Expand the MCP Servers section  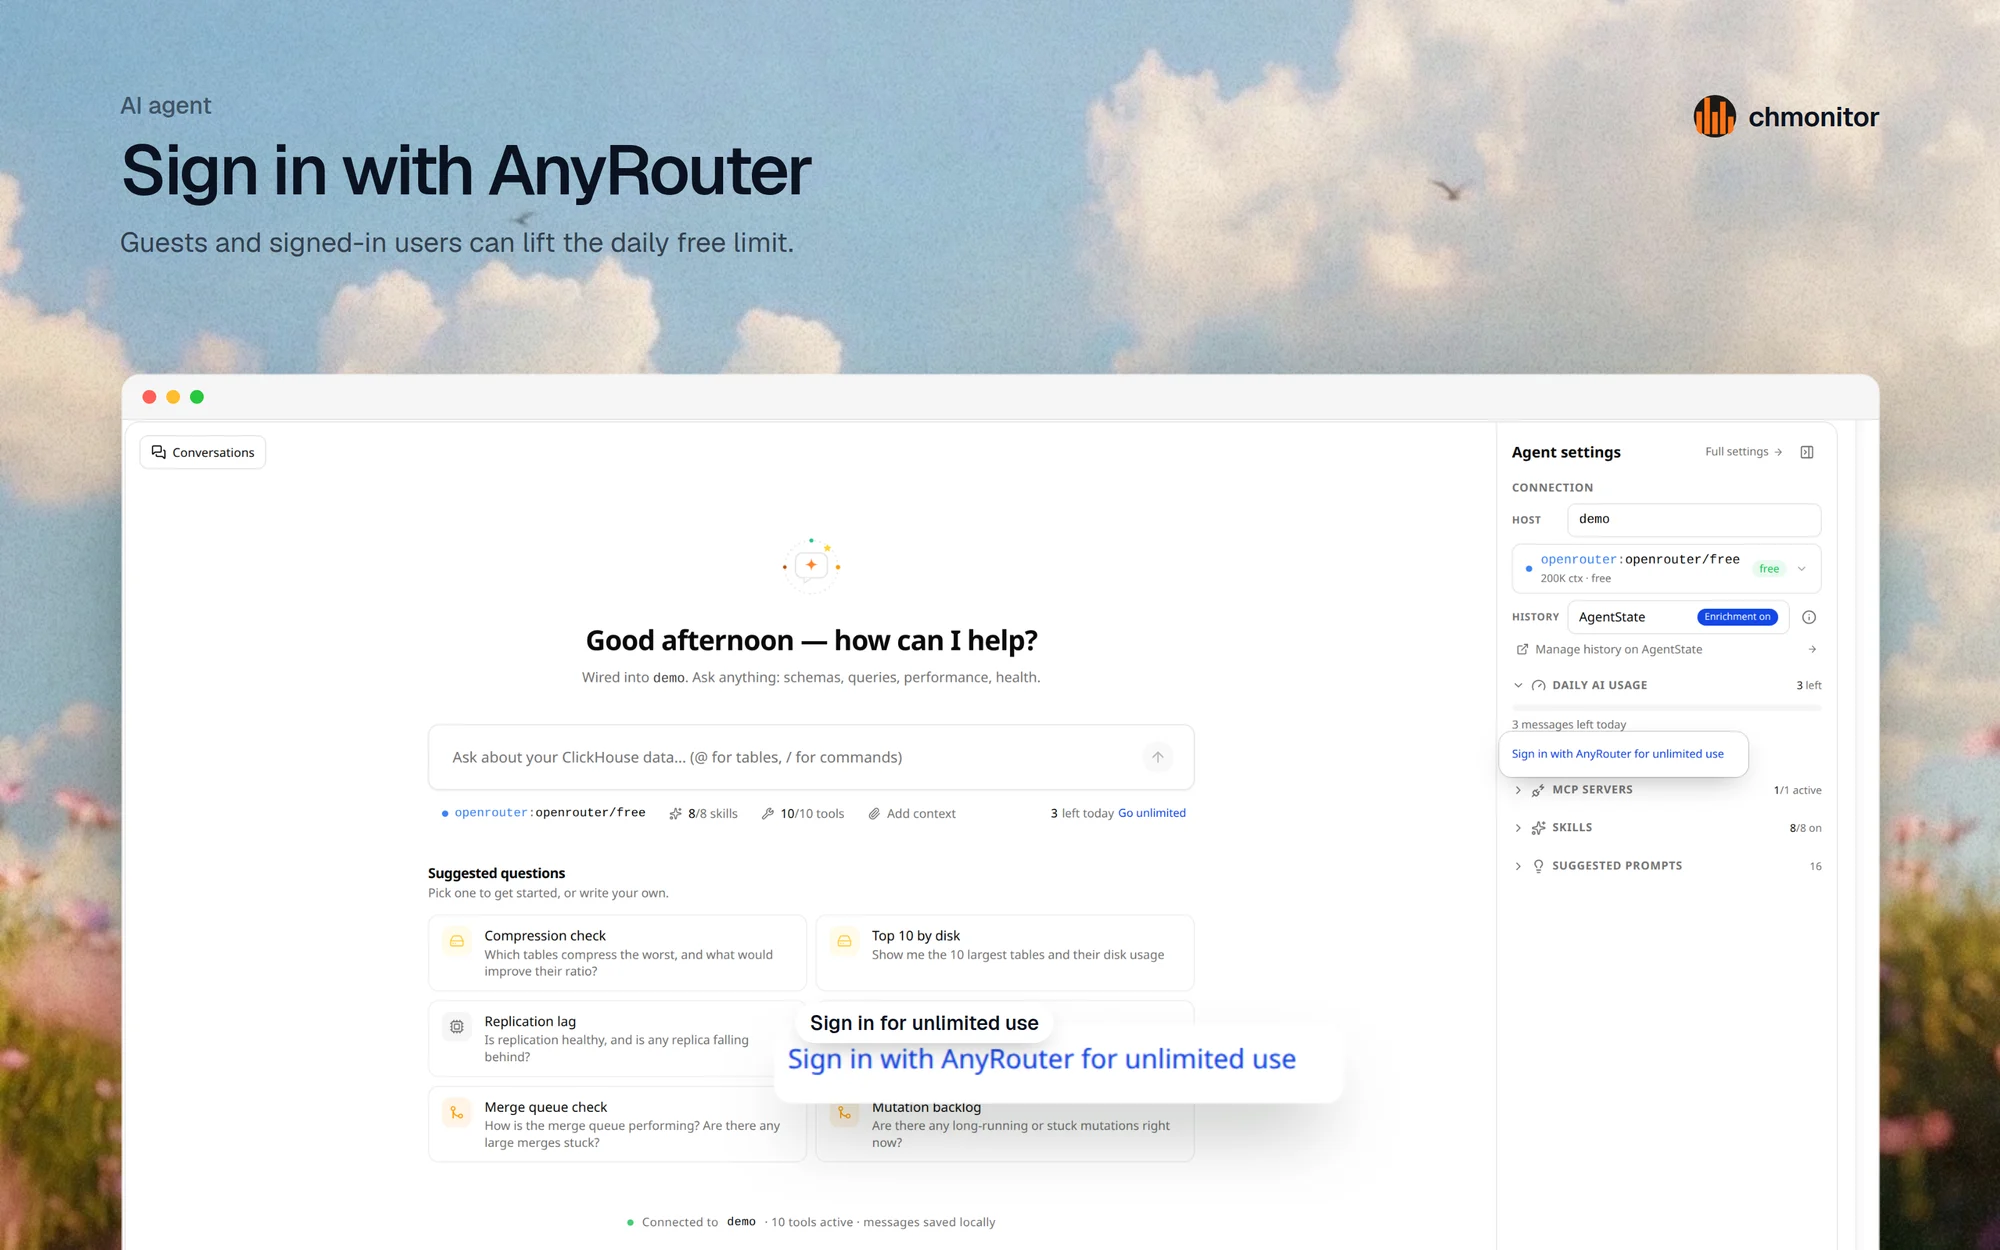tap(1518, 790)
